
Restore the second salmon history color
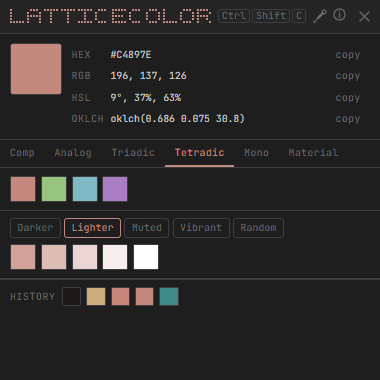[145, 297]
